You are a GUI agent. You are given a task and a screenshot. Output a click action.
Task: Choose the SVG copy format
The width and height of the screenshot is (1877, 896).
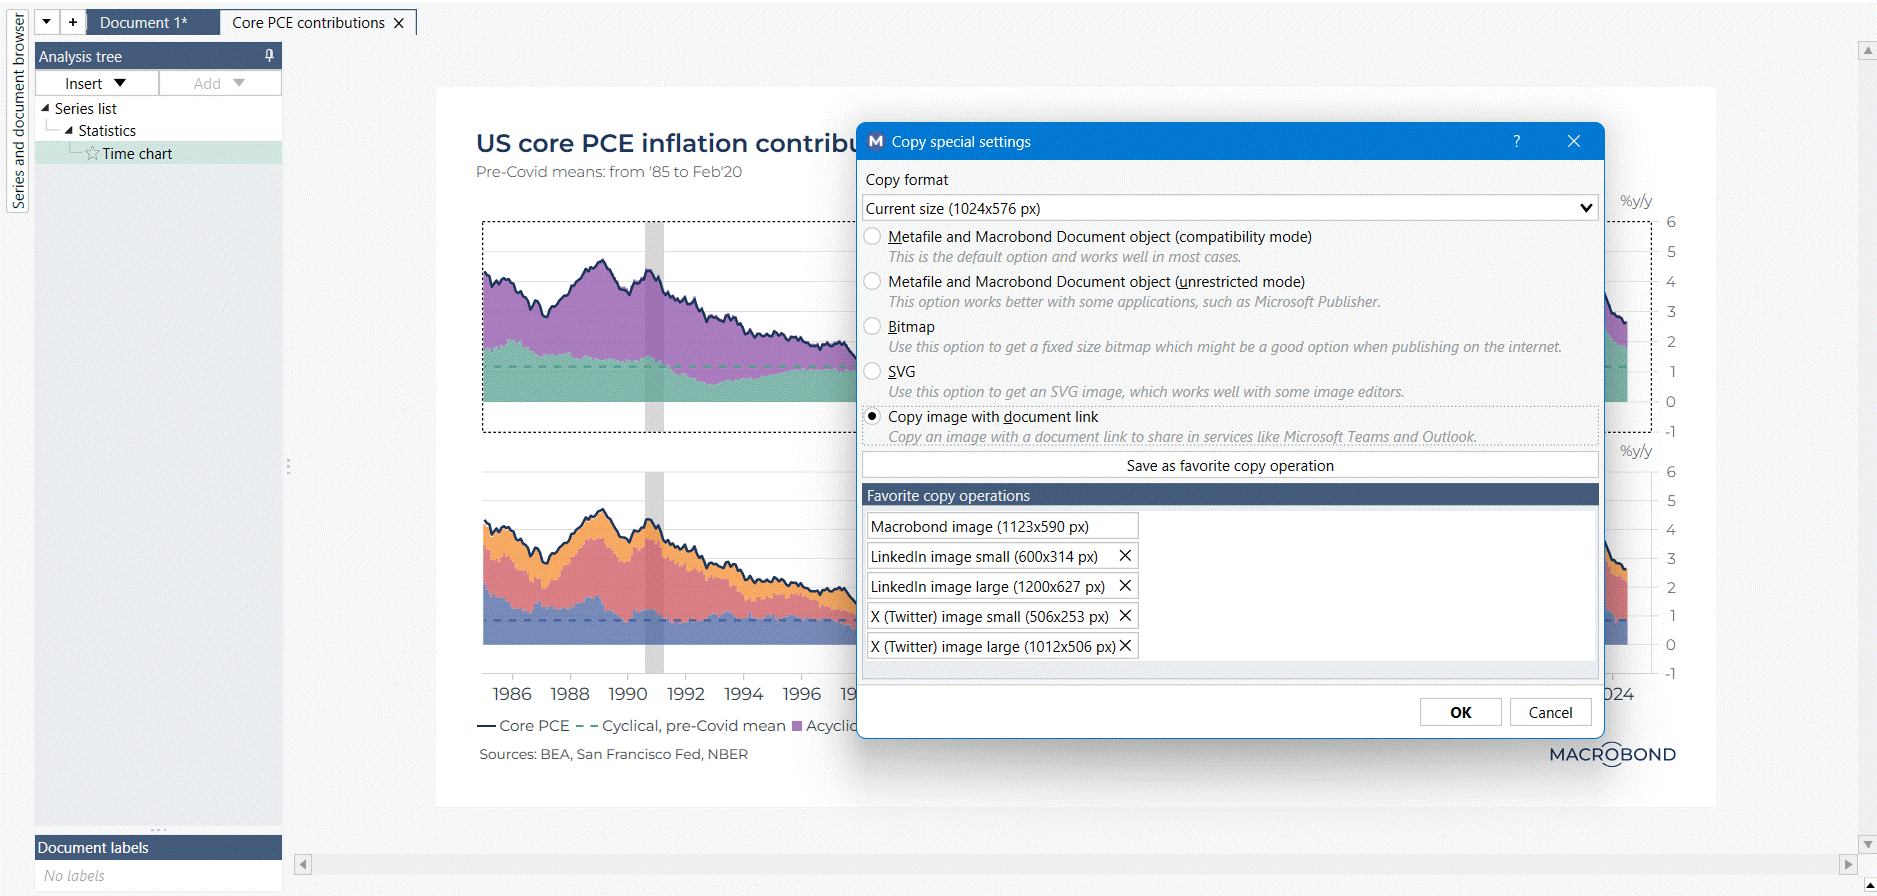(x=873, y=372)
